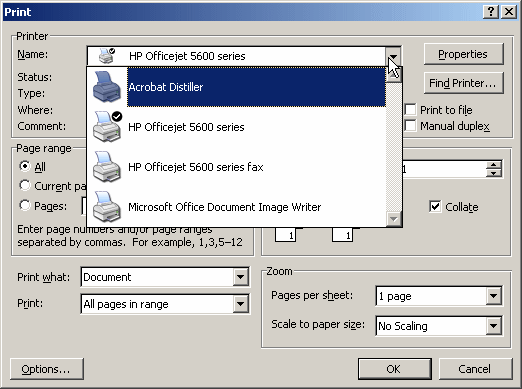
Task: Click the Microsoft Office Document Image Writer icon
Action: click(107, 207)
